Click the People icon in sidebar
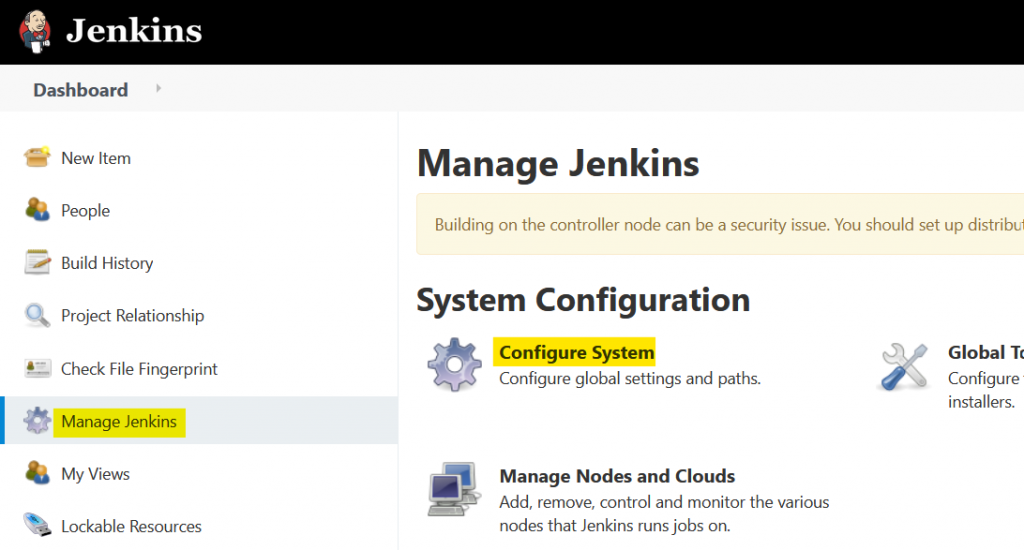1024x550 pixels. click(37, 210)
